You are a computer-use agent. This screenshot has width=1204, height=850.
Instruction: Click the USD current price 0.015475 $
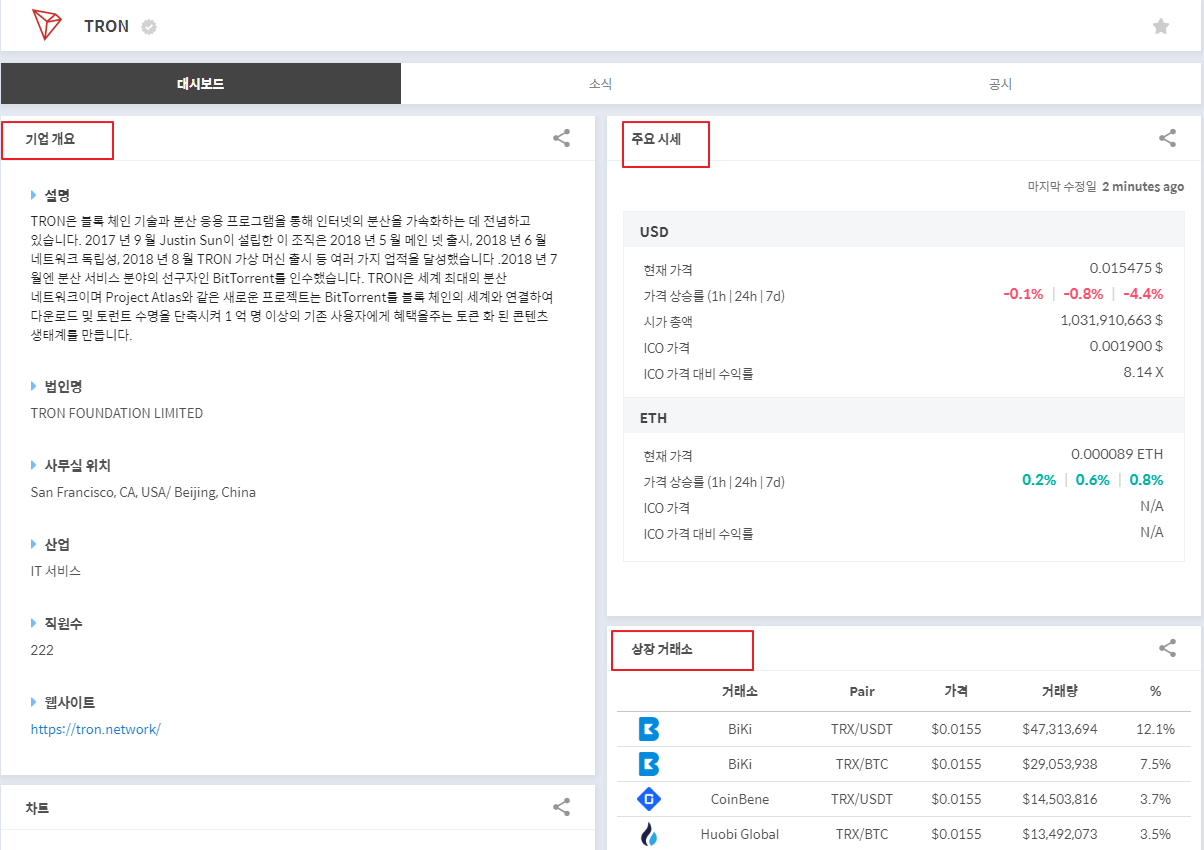[x=1126, y=269]
